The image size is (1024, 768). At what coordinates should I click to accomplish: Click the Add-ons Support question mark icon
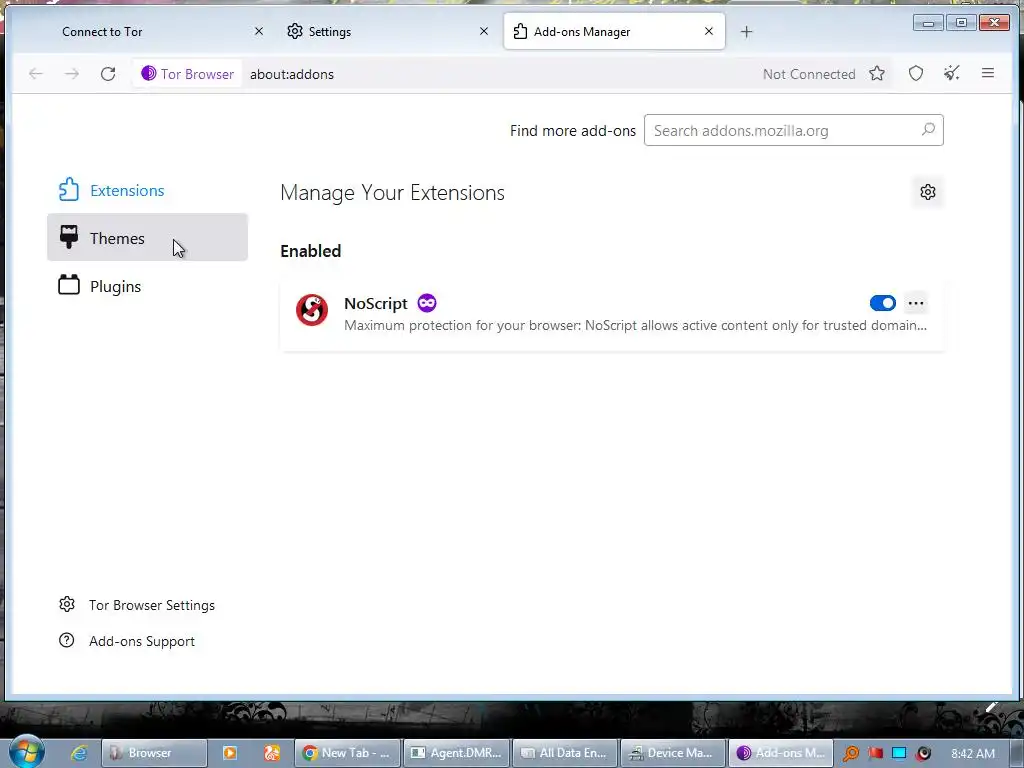click(67, 640)
